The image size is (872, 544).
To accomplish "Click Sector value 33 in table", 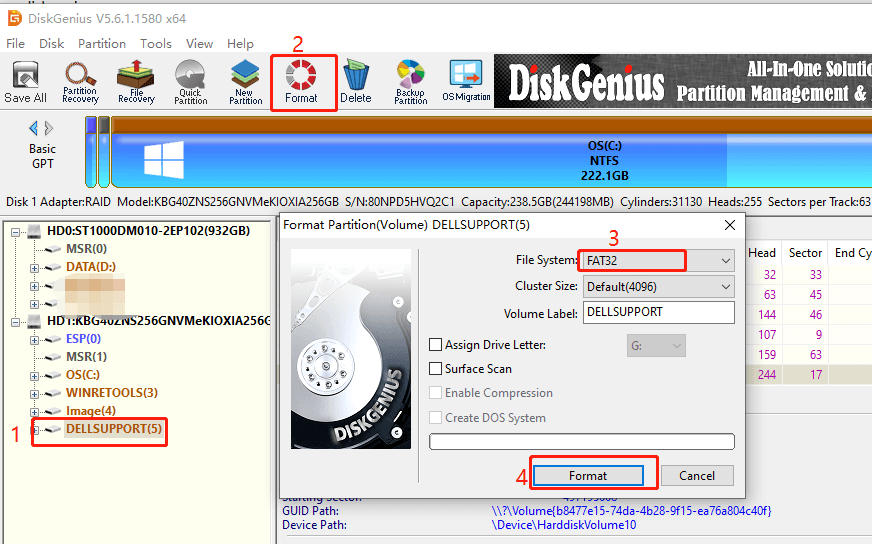I will [x=815, y=275].
